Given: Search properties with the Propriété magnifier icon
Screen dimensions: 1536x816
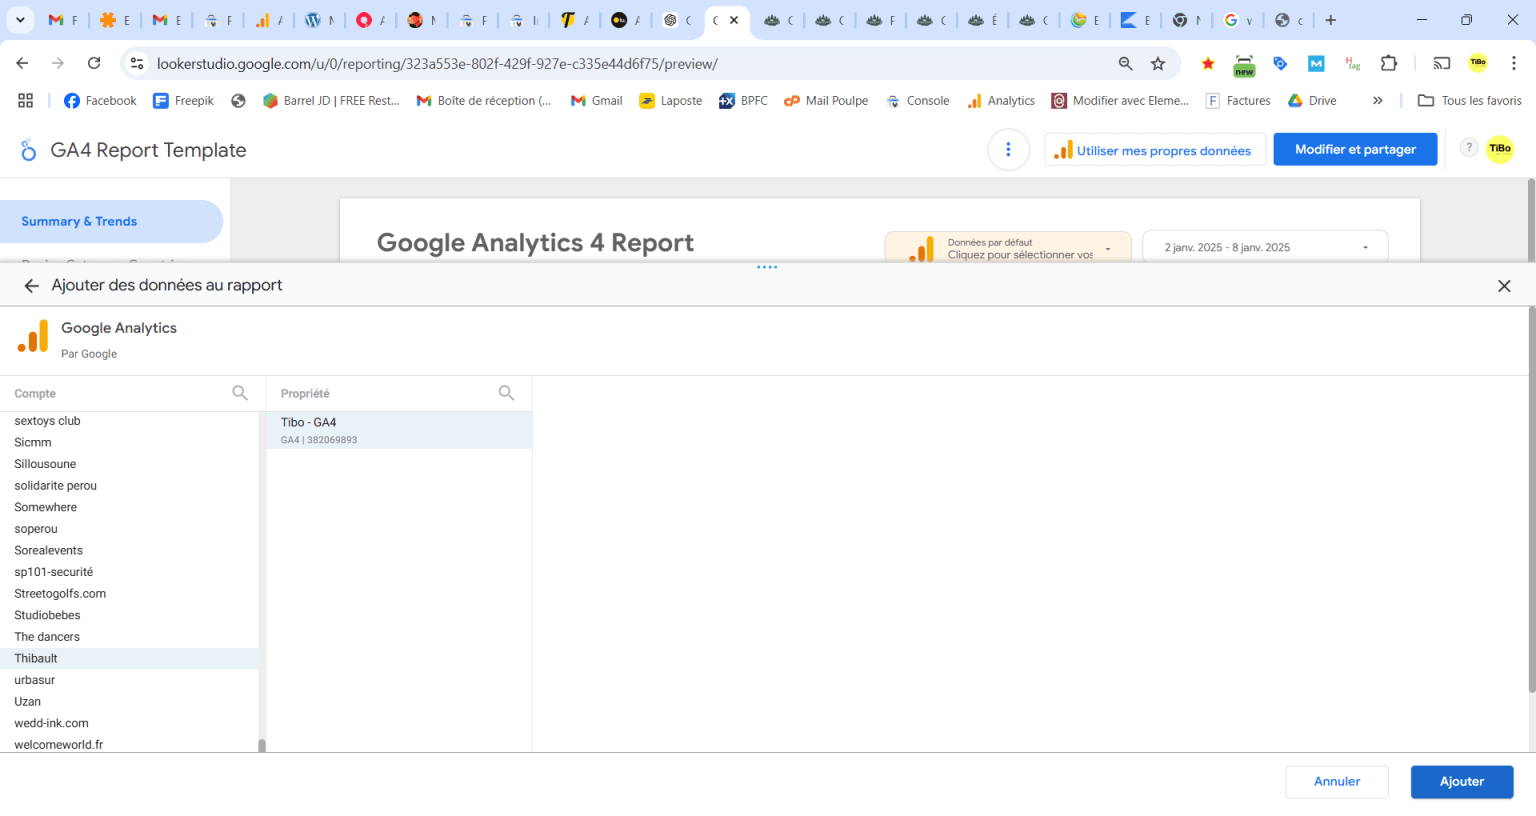Looking at the screenshot, I should [x=507, y=393].
